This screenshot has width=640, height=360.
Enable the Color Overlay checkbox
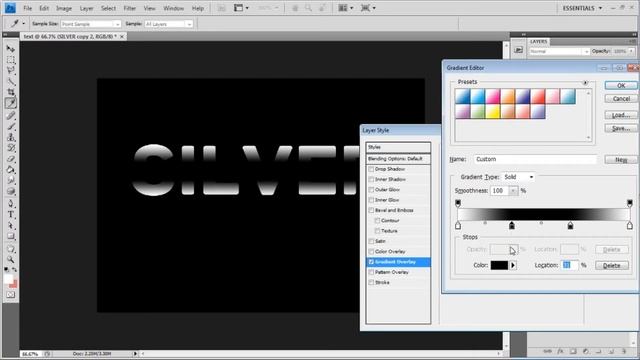tap(371, 251)
